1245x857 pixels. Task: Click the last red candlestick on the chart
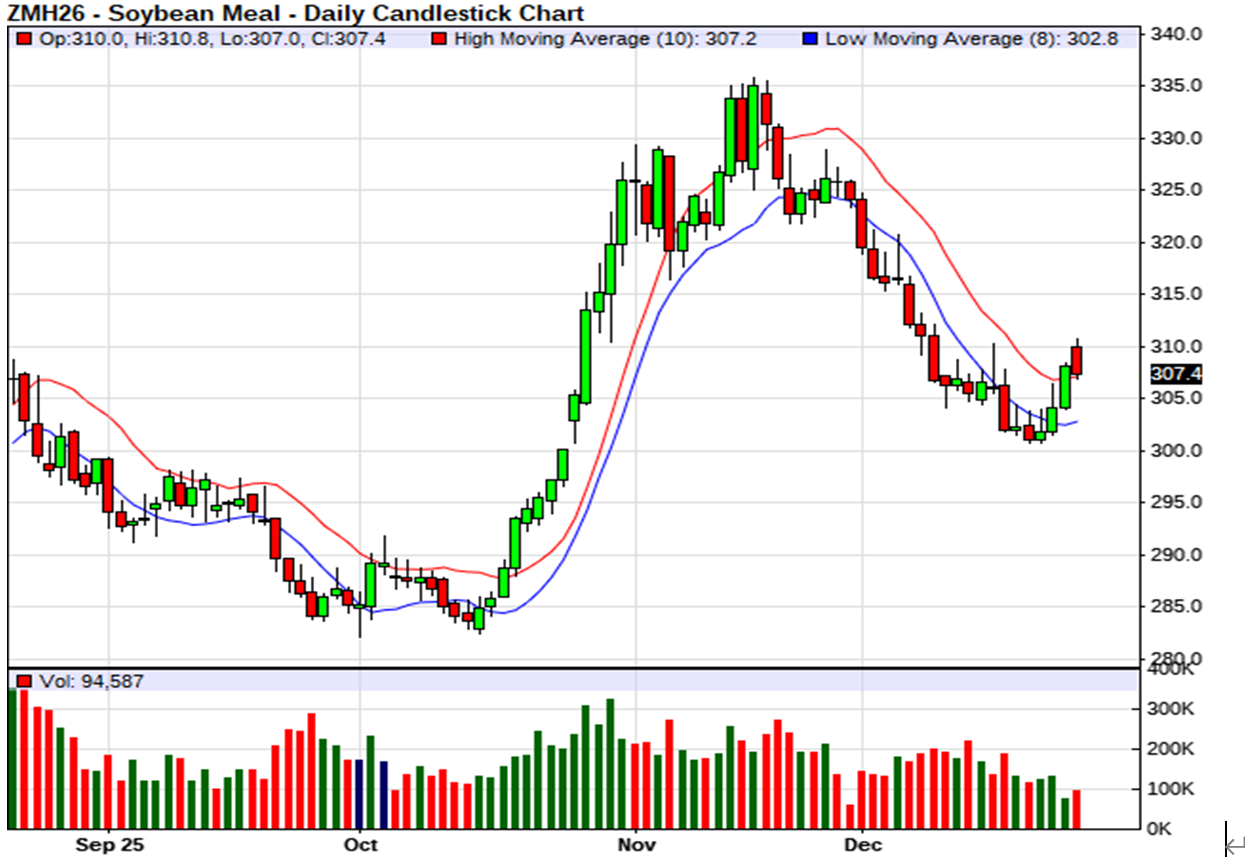click(1076, 360)
